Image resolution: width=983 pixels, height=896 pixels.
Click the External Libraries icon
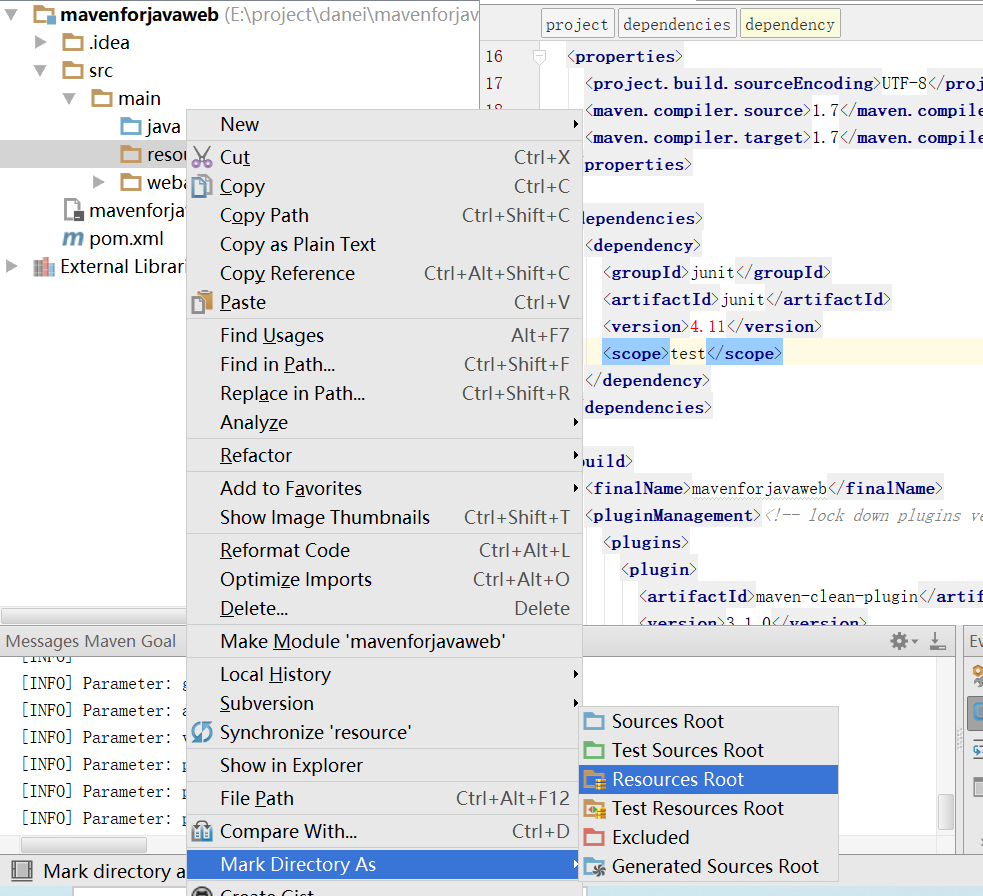click(44, 267)
